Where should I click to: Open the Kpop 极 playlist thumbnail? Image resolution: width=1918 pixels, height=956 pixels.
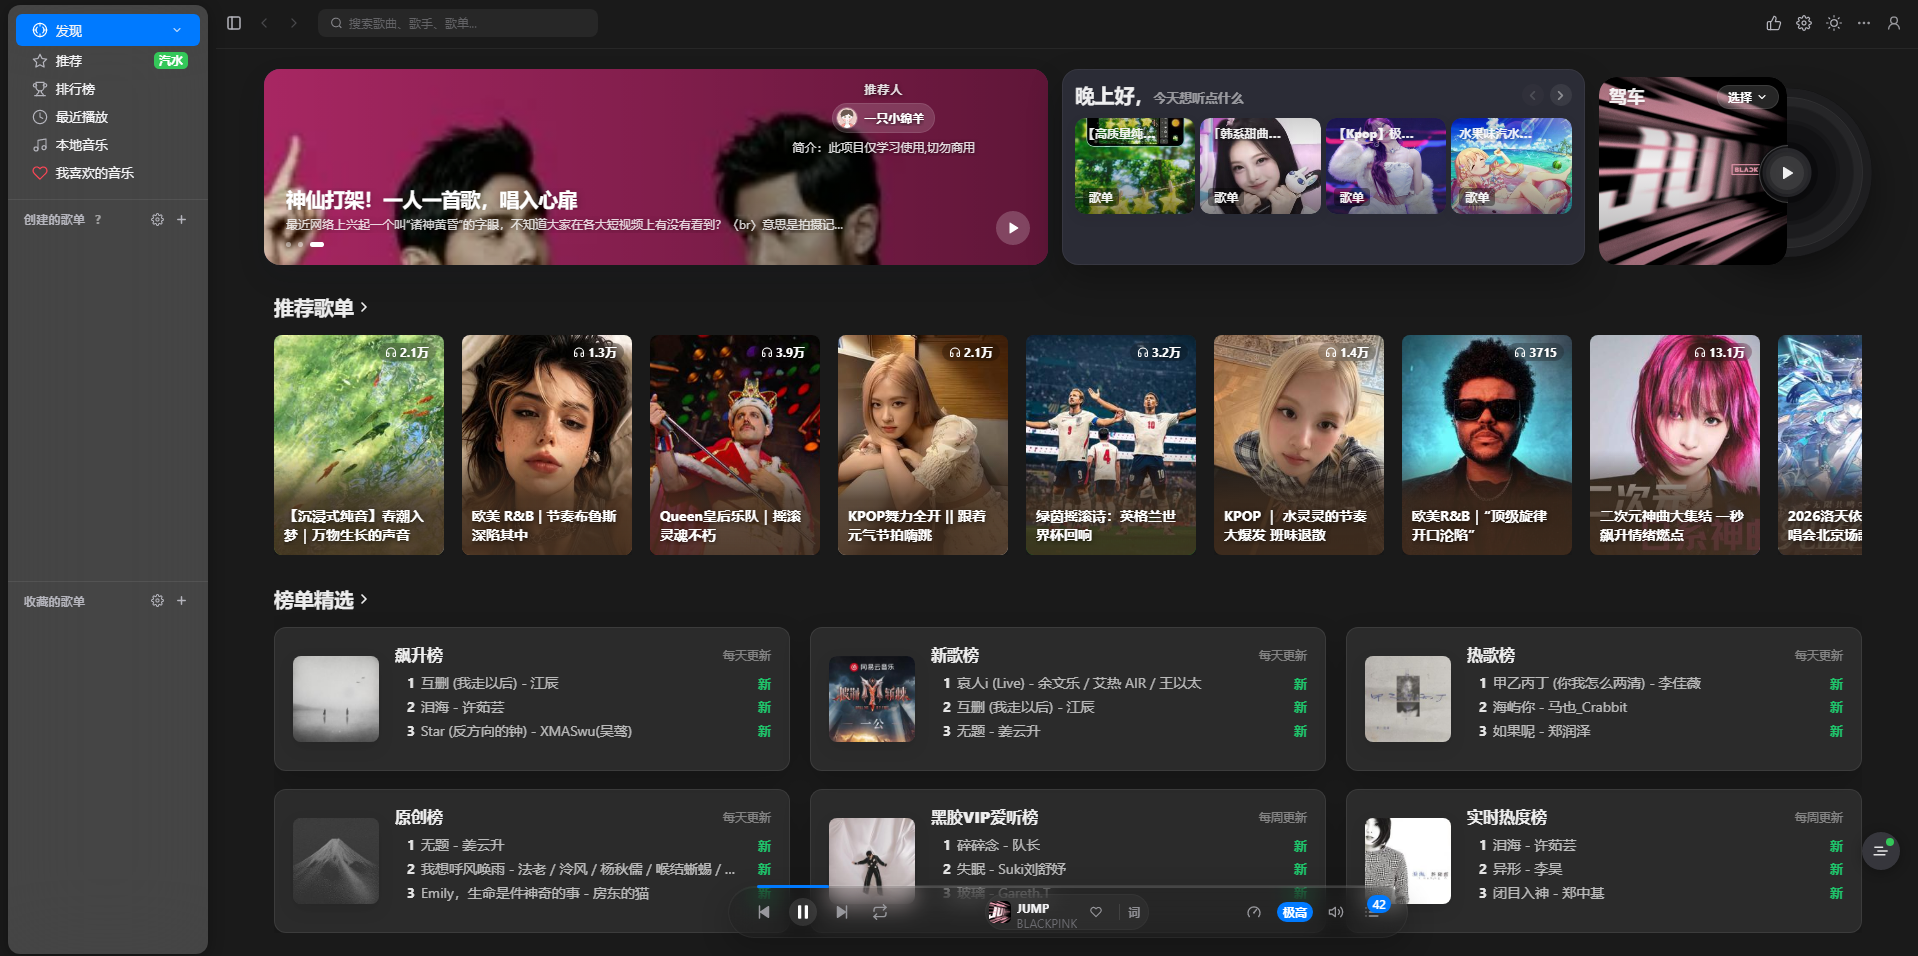pyautogui.click(x=1386, y=166)
